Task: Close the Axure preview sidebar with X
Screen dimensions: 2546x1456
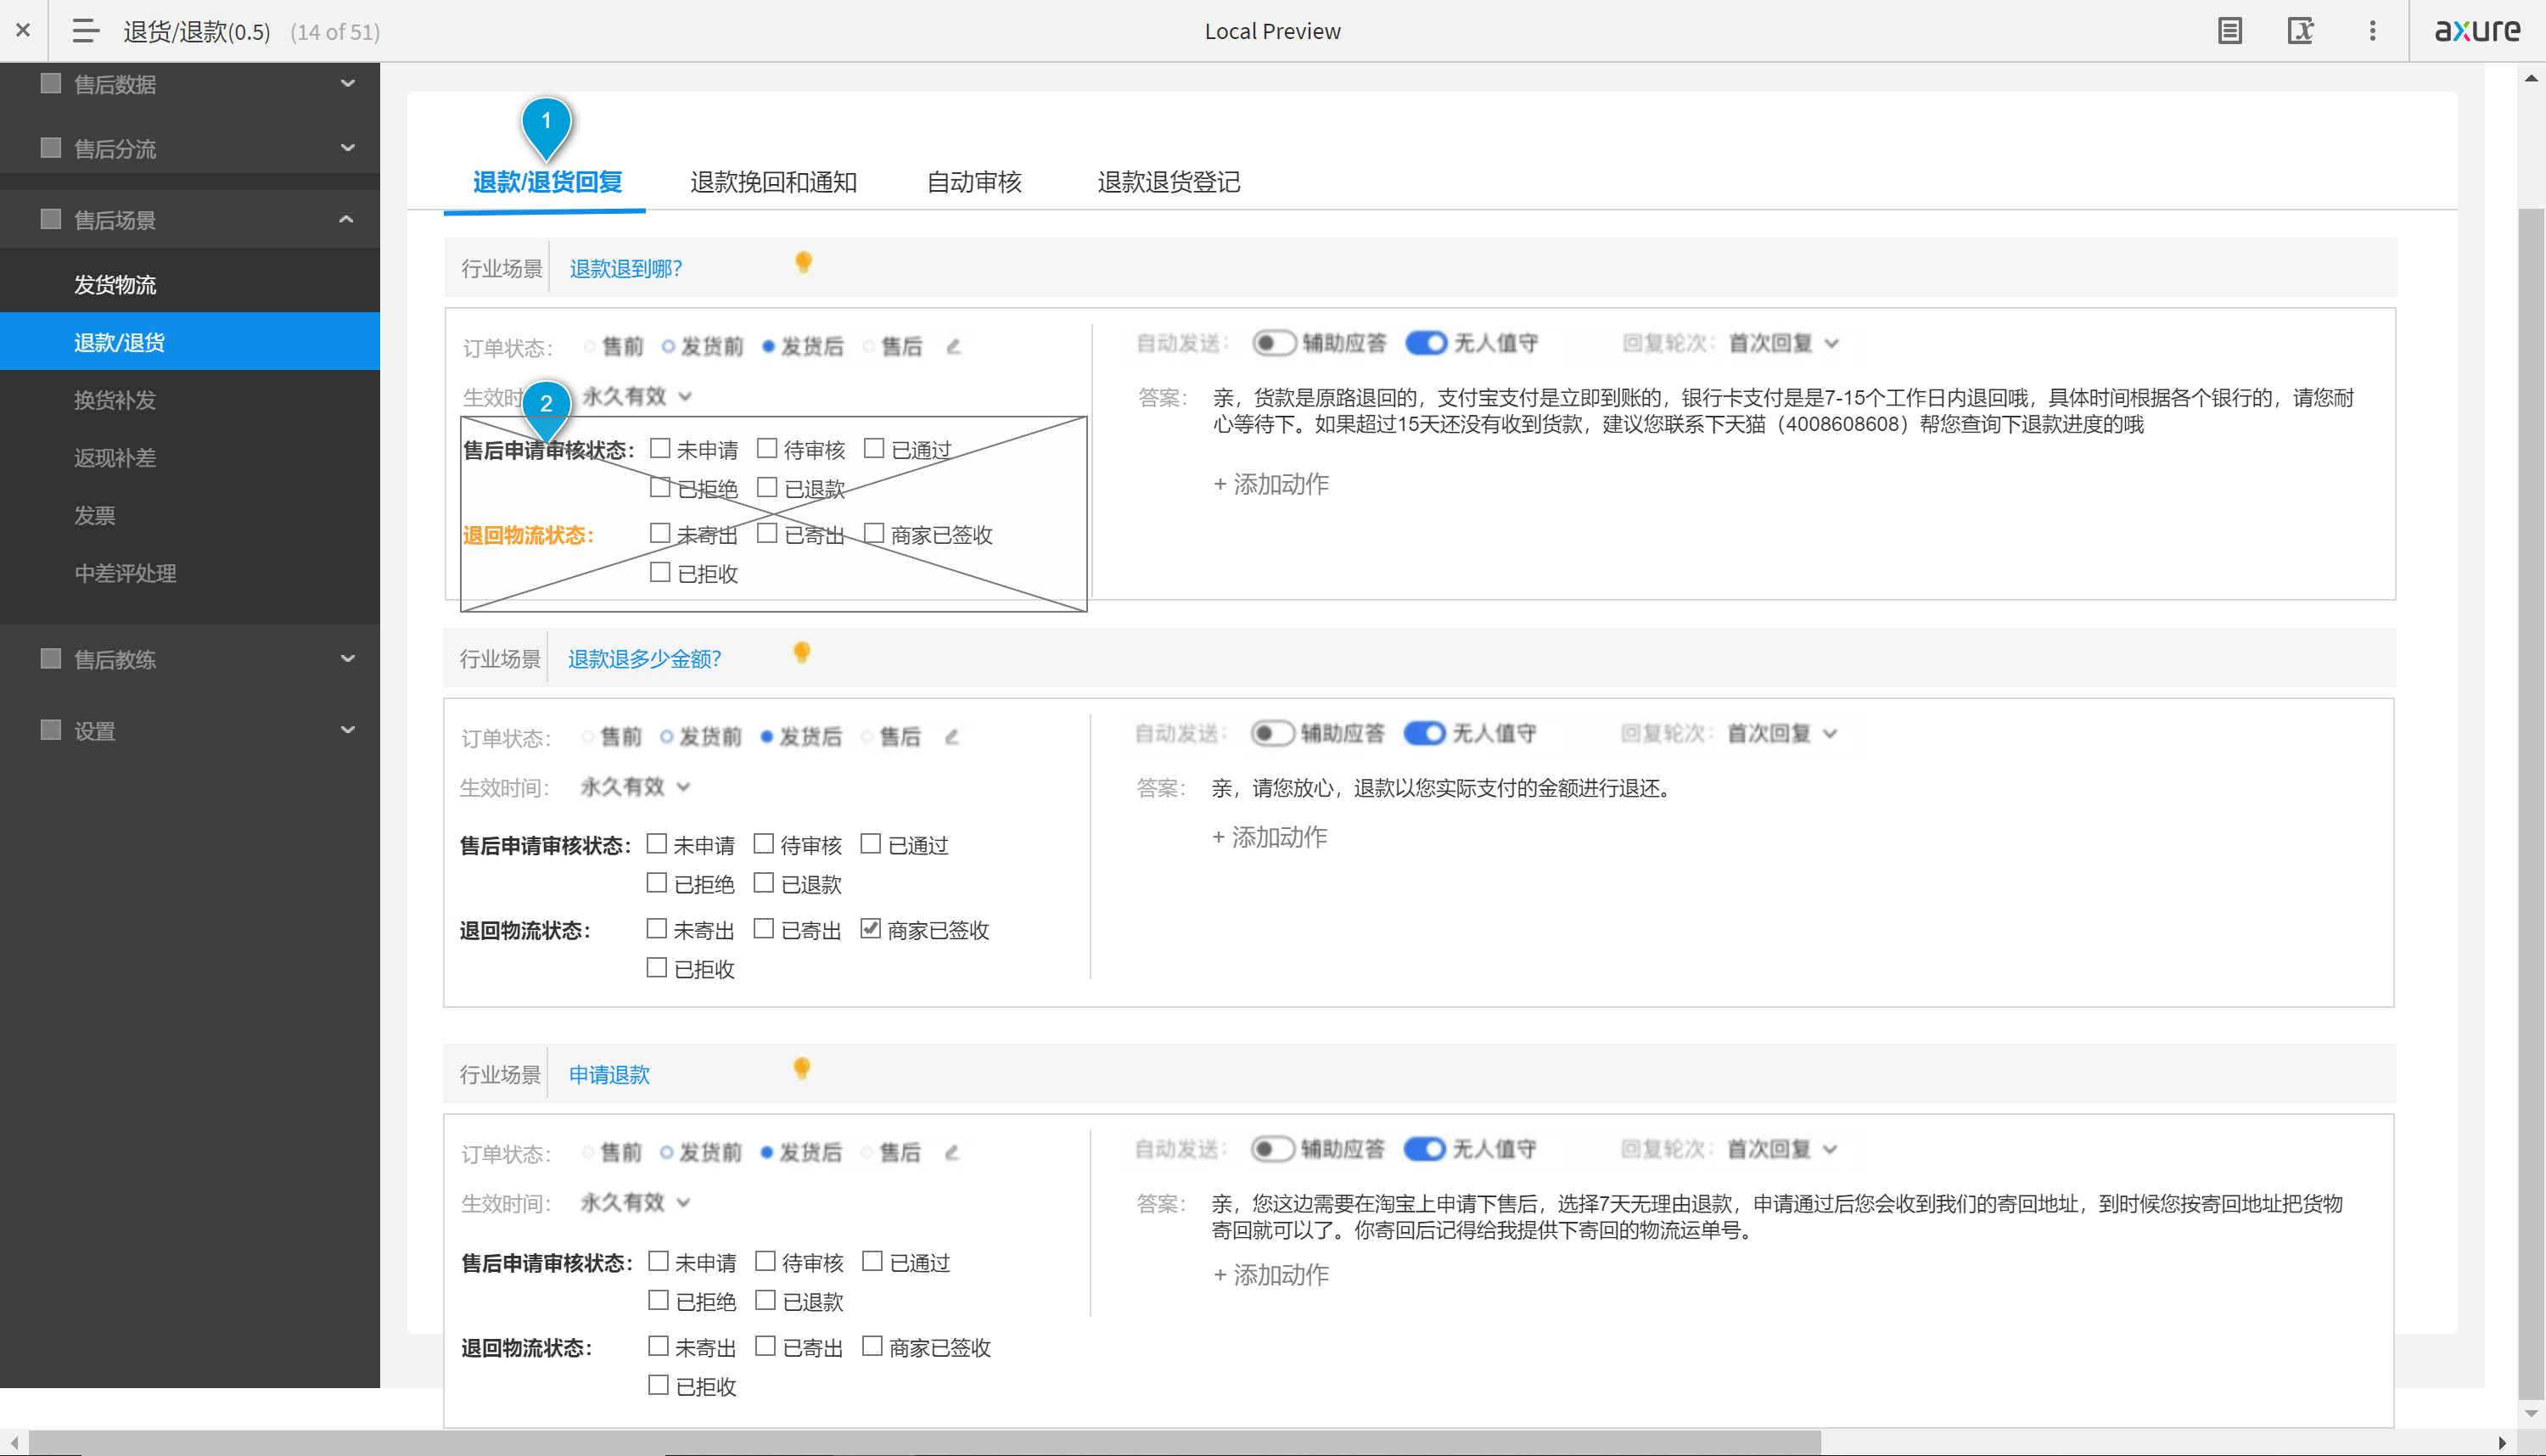Action: (x=23, y=30)
